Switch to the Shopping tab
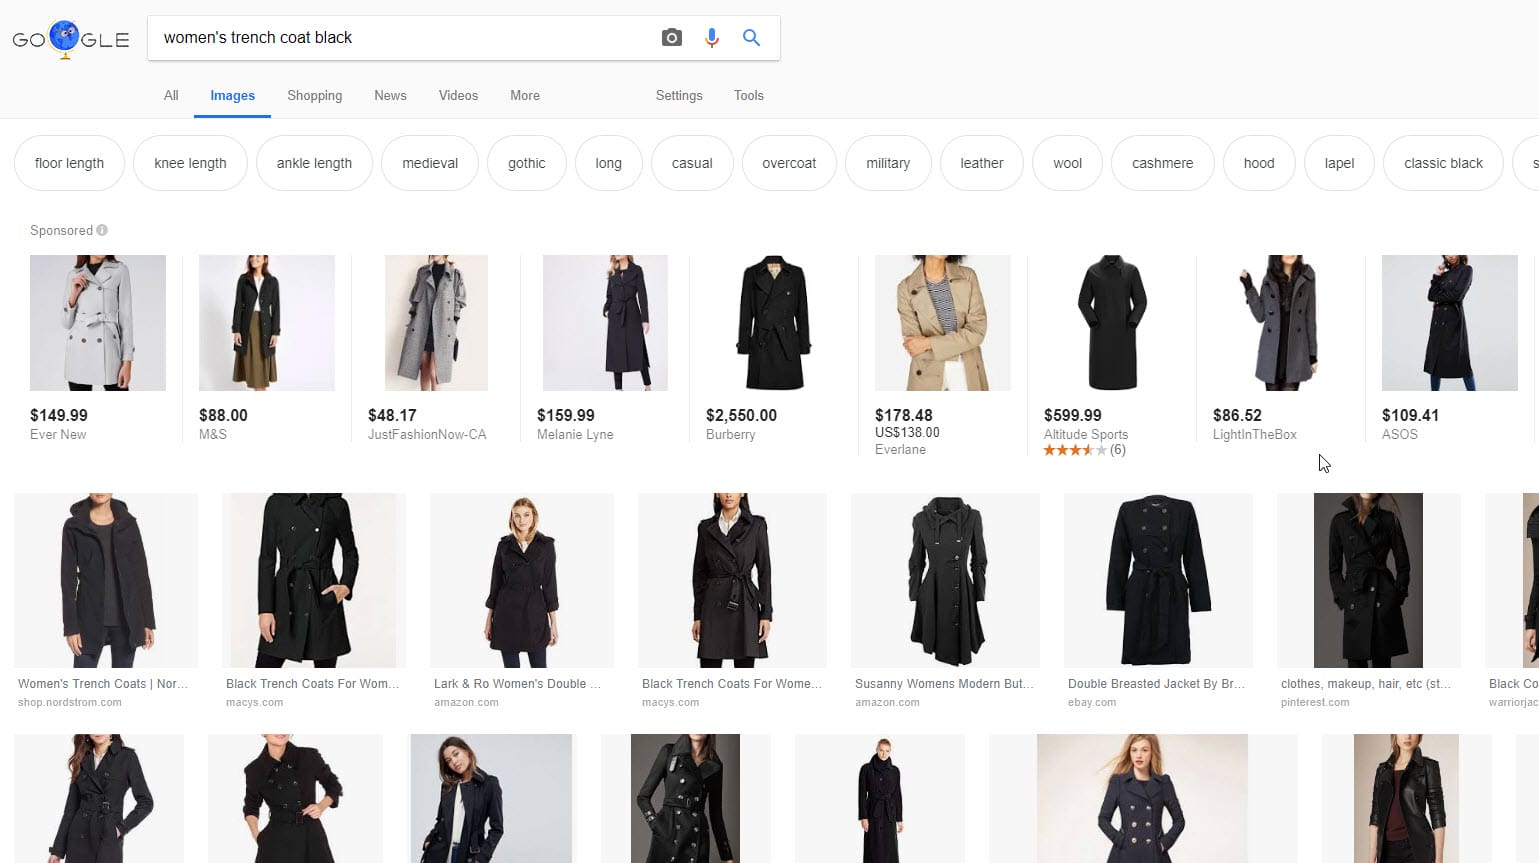 [314, 95]
